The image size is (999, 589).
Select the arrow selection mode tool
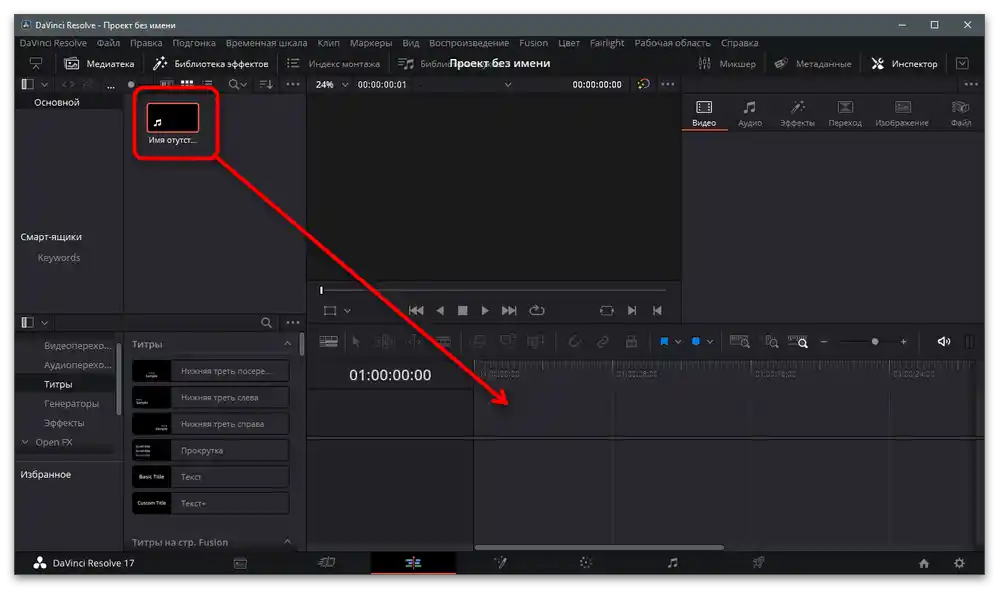[x=356, y=342]
